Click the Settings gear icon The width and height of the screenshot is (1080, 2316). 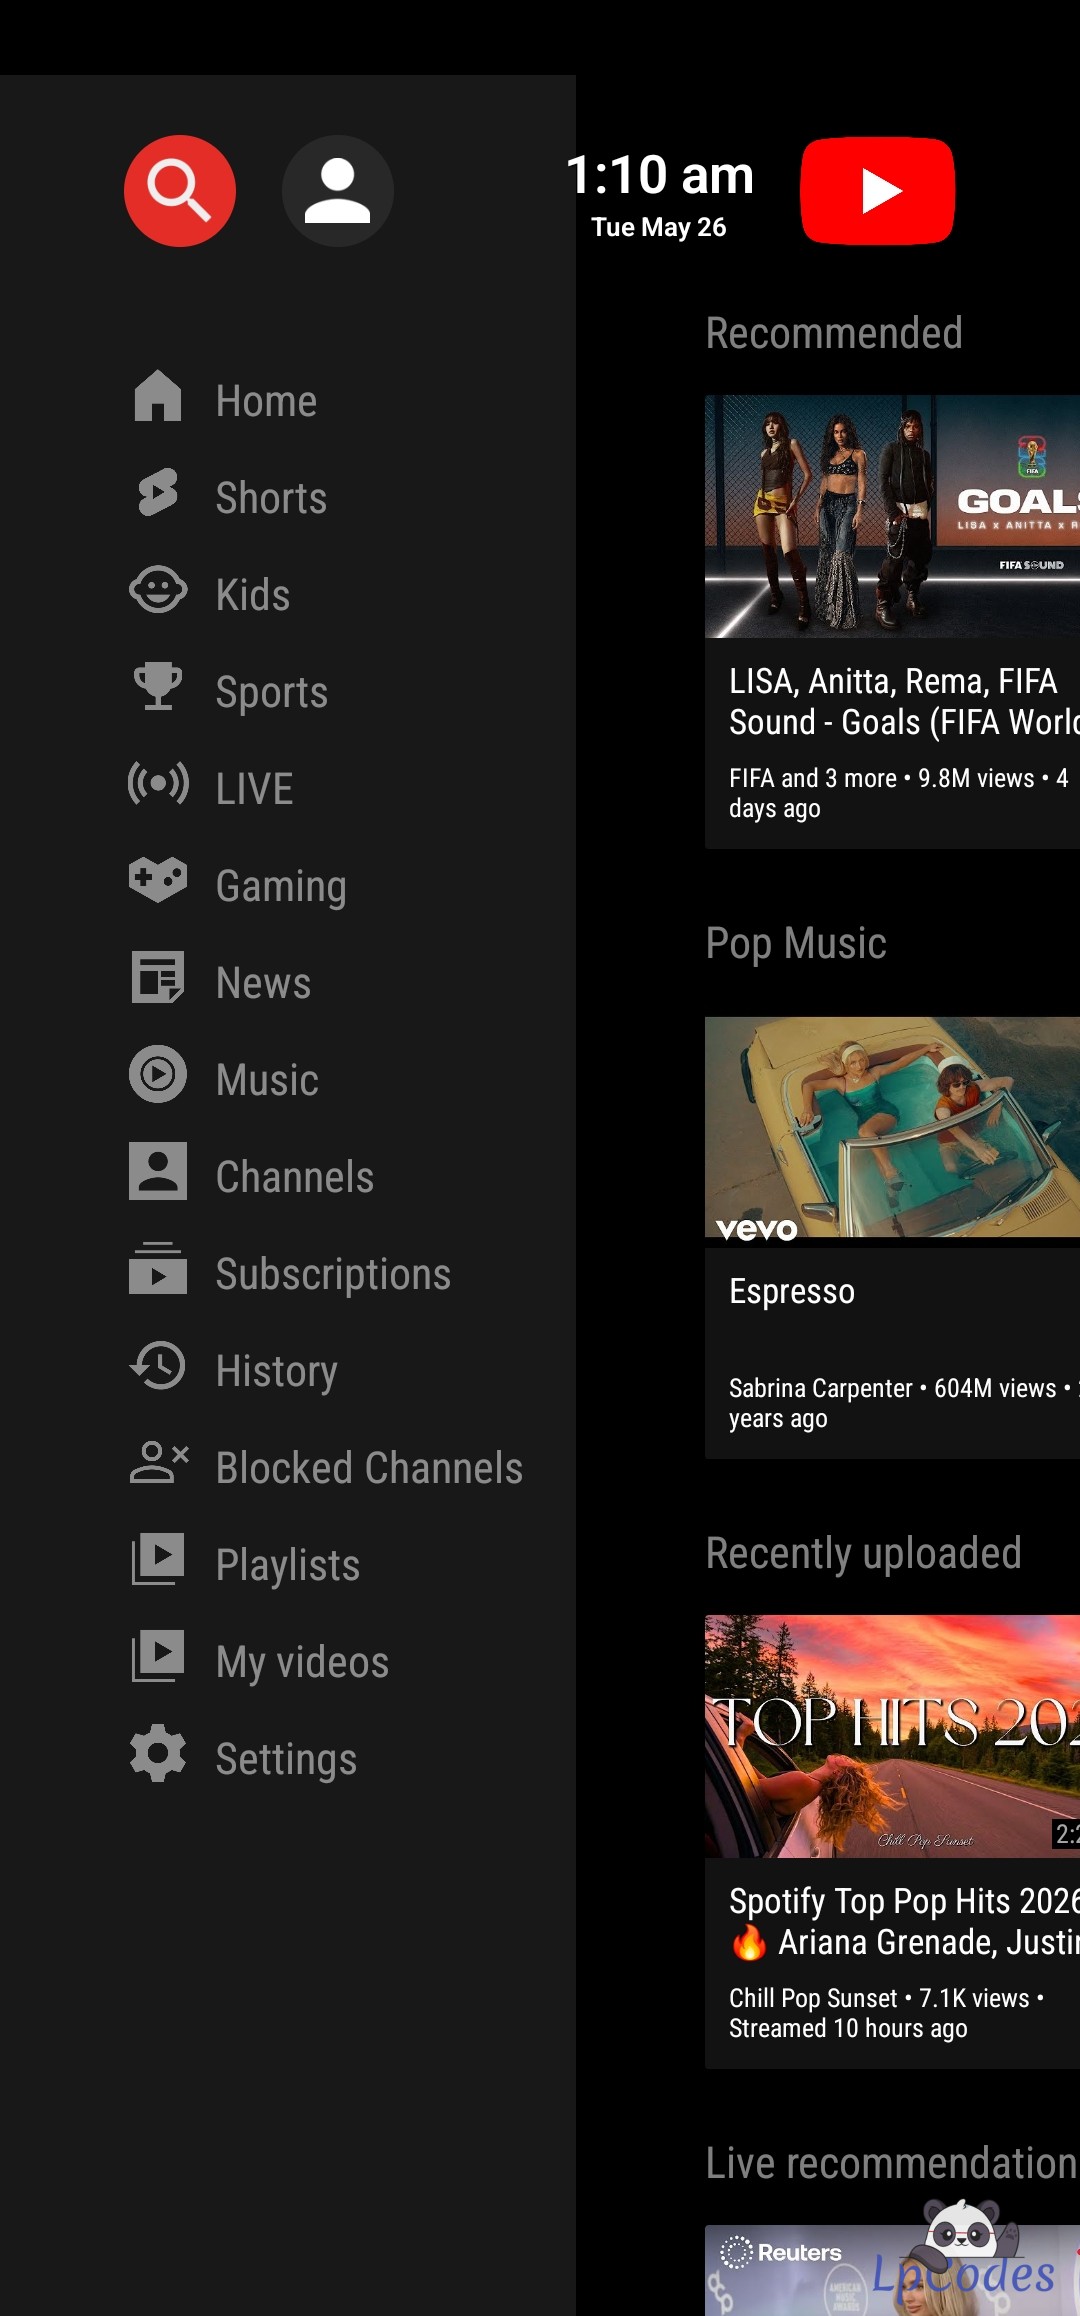(158, 1753)
